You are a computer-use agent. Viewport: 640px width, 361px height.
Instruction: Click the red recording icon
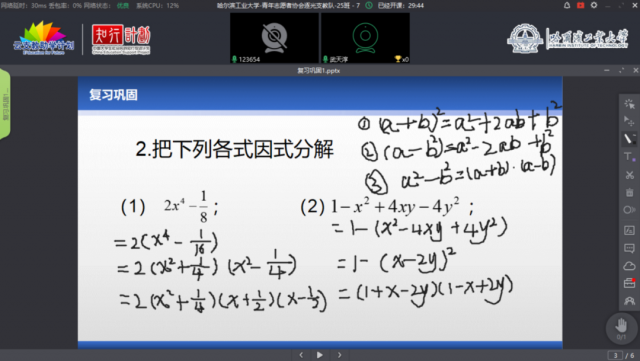[580, 5]
